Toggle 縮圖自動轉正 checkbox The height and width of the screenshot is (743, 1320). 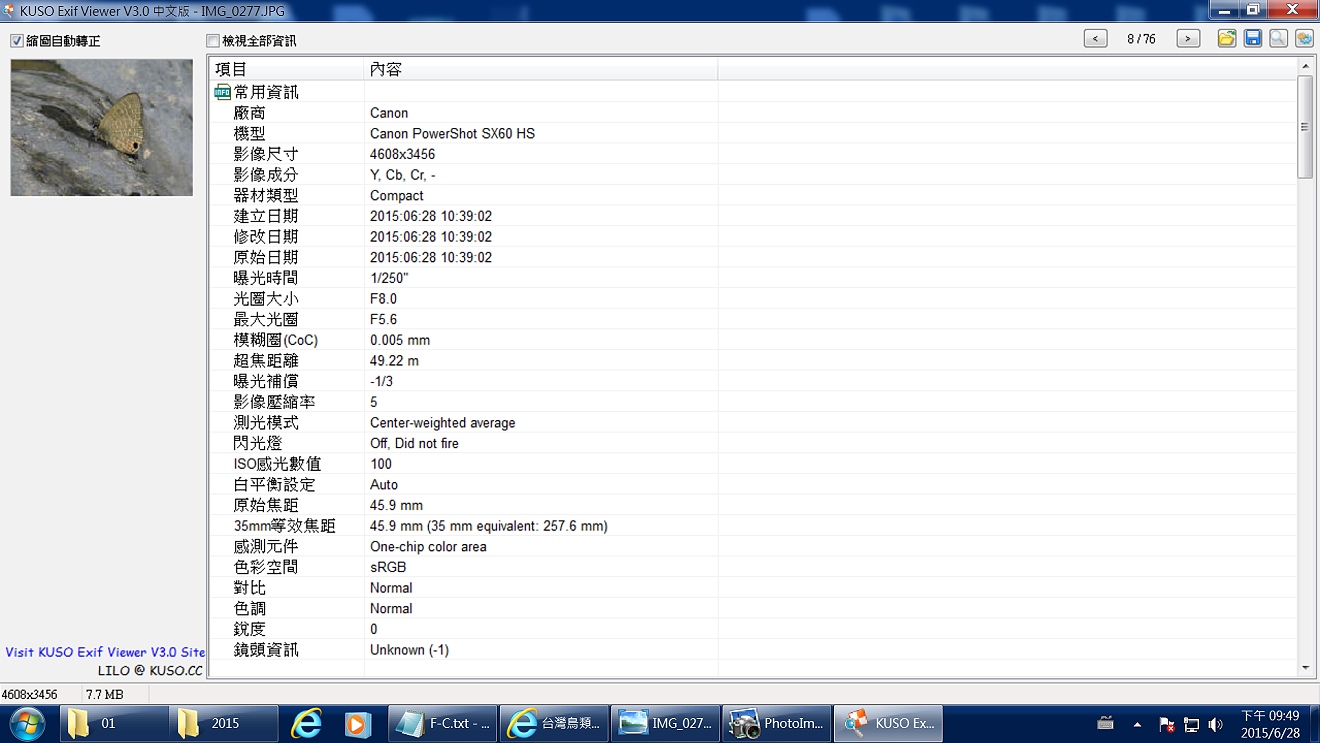pyautogui.click(x=17, y=41)
